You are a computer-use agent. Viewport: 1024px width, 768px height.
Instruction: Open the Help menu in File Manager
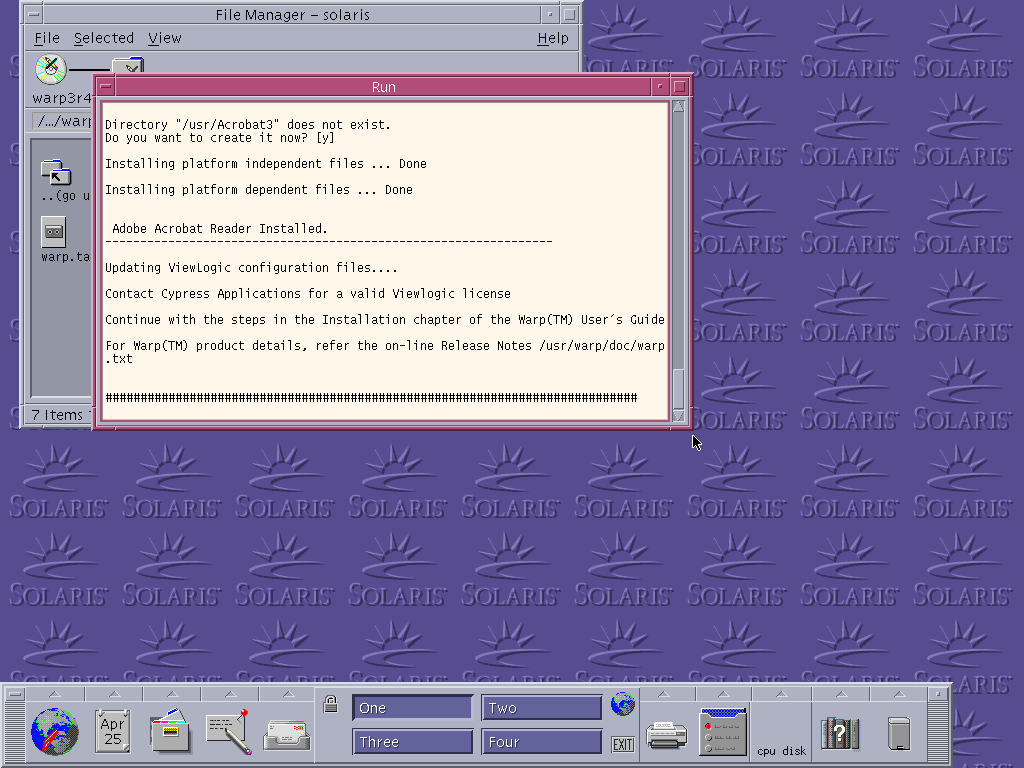coord(552,38)
